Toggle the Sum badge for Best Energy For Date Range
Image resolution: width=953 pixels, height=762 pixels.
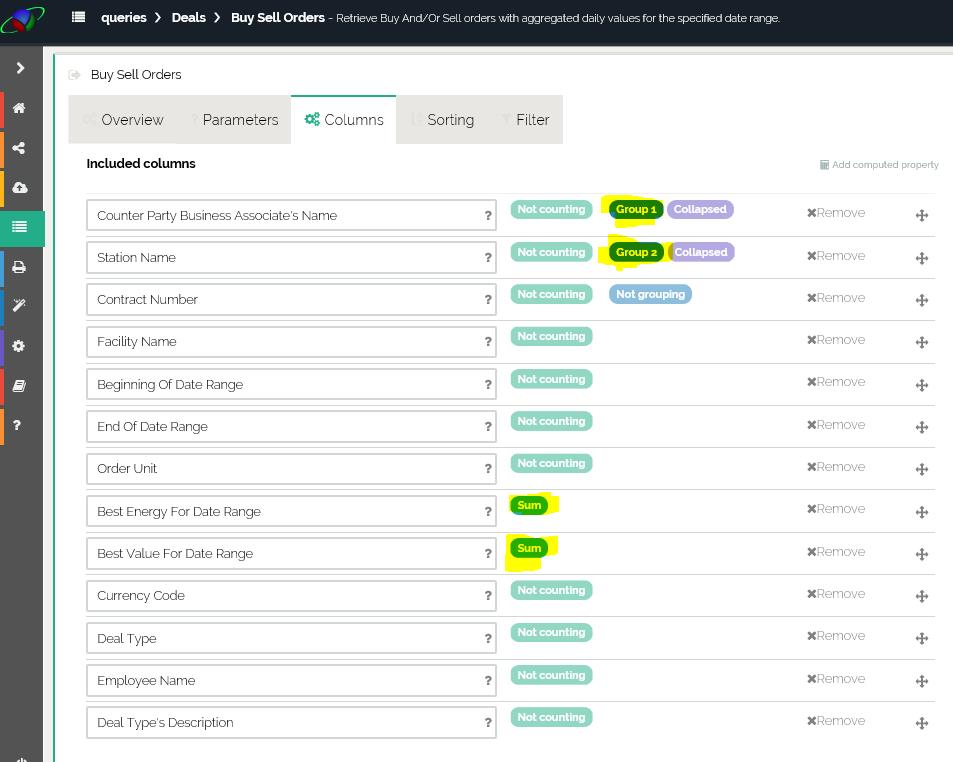(529, 506)
